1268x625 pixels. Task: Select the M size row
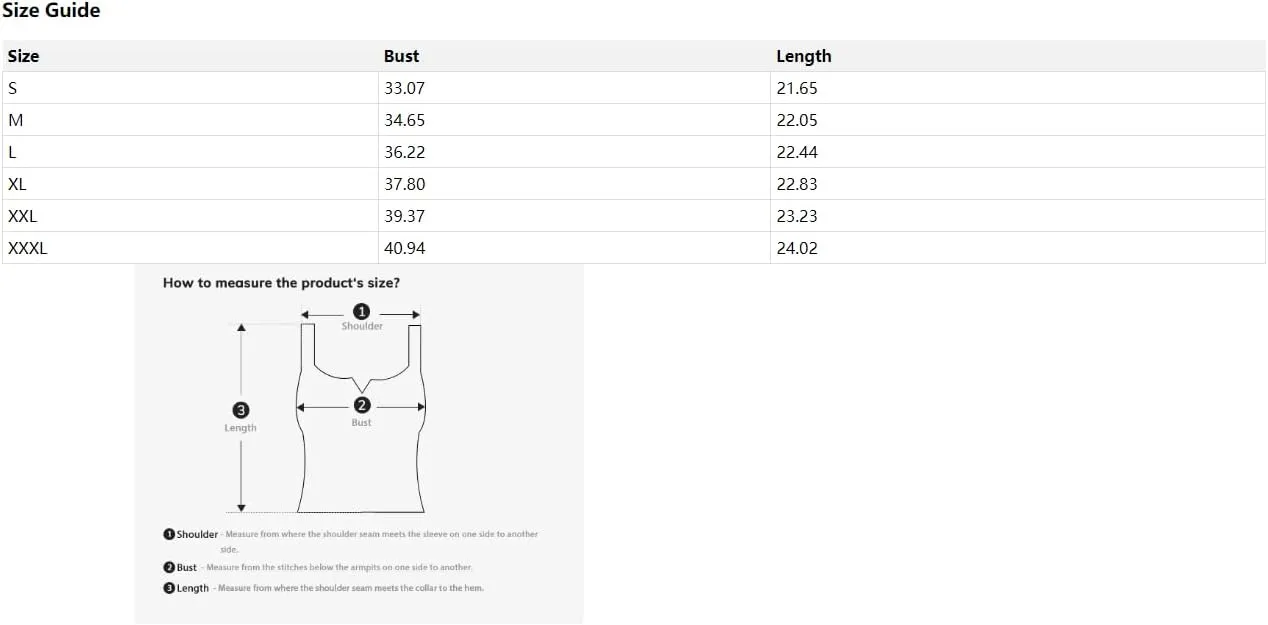click(x=634, y=120)
